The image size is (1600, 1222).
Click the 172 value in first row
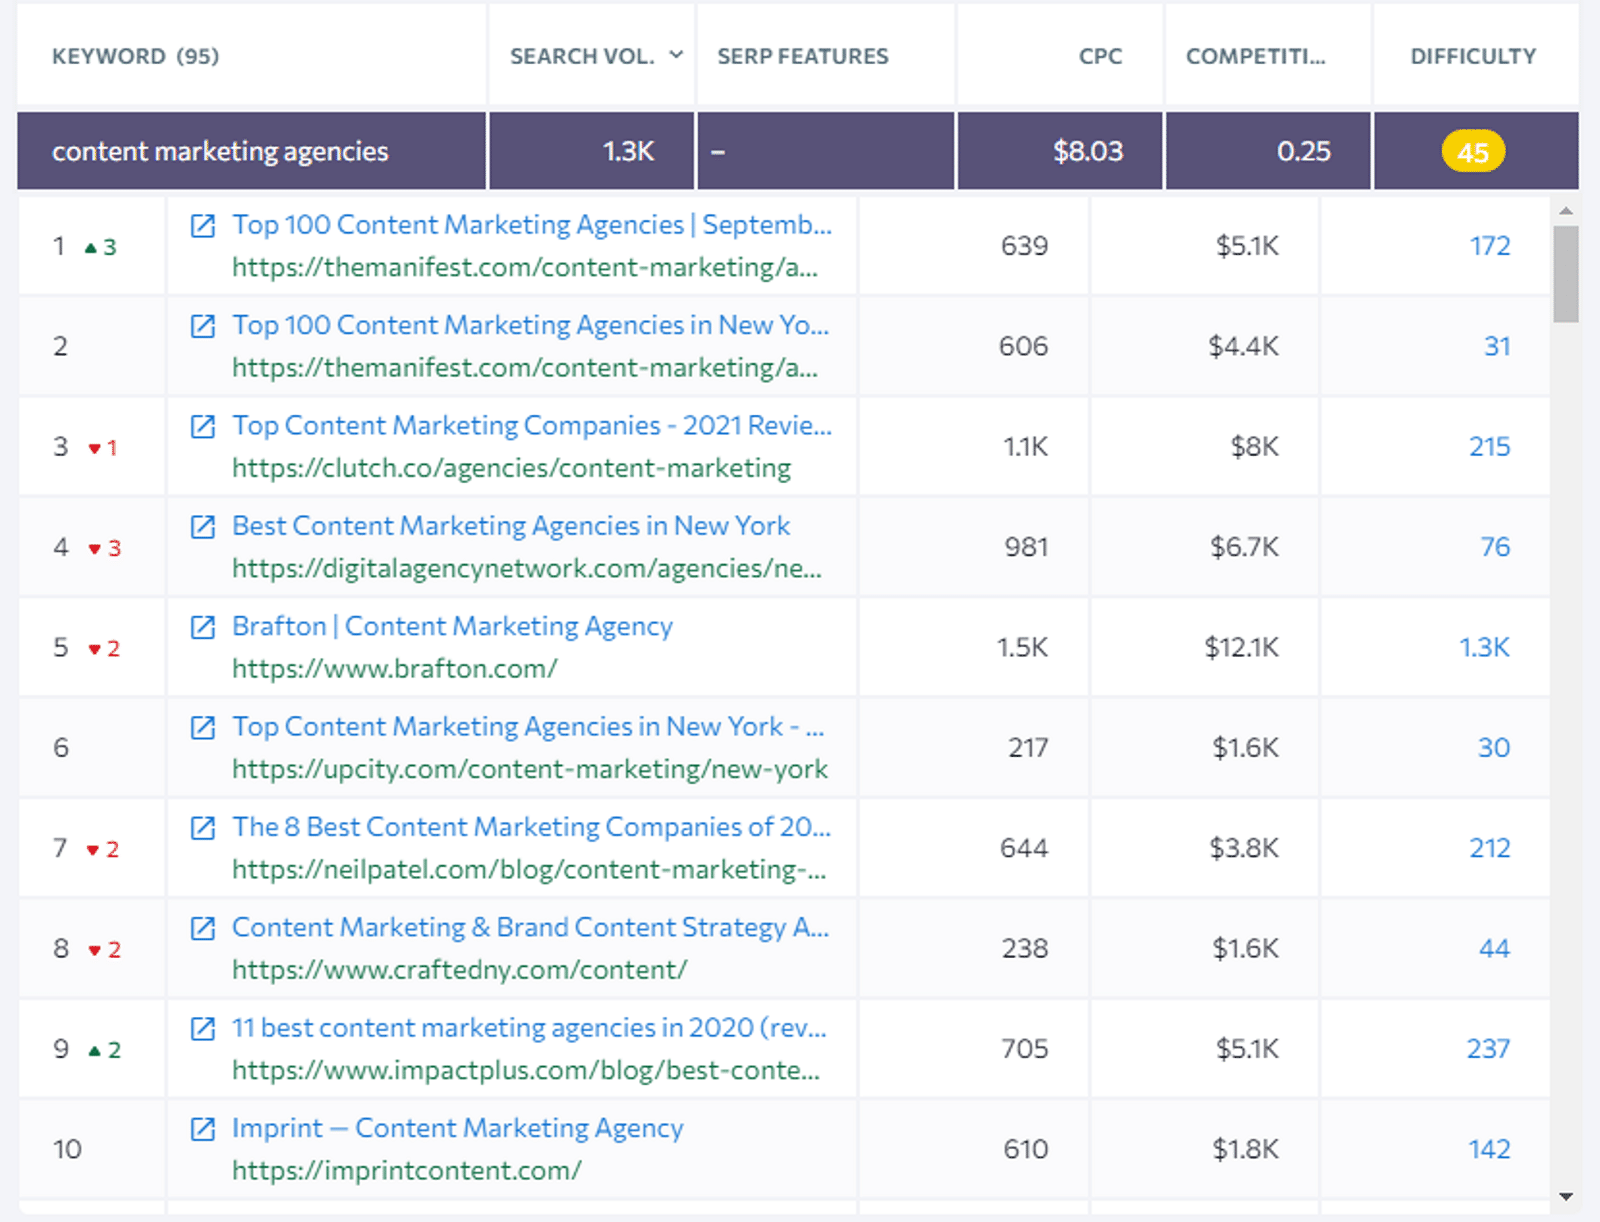pyautogui.click(x=1489, y=246)
